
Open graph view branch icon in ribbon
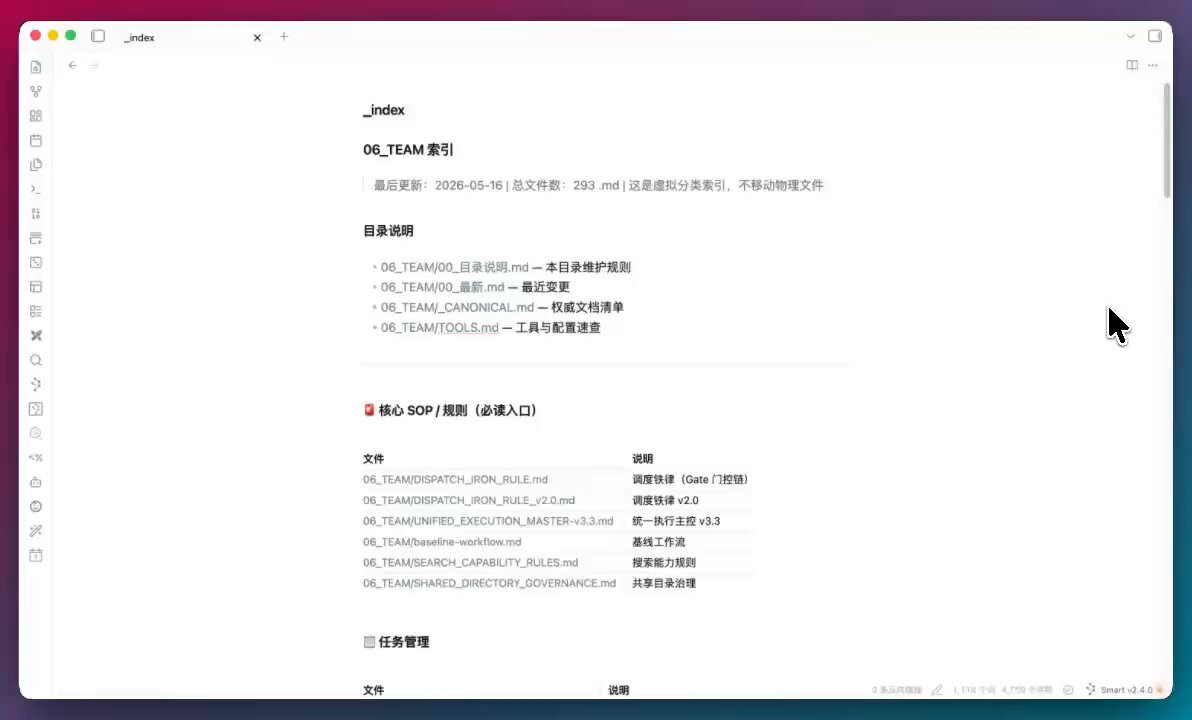pyautogui.click(x=36, y=91)
